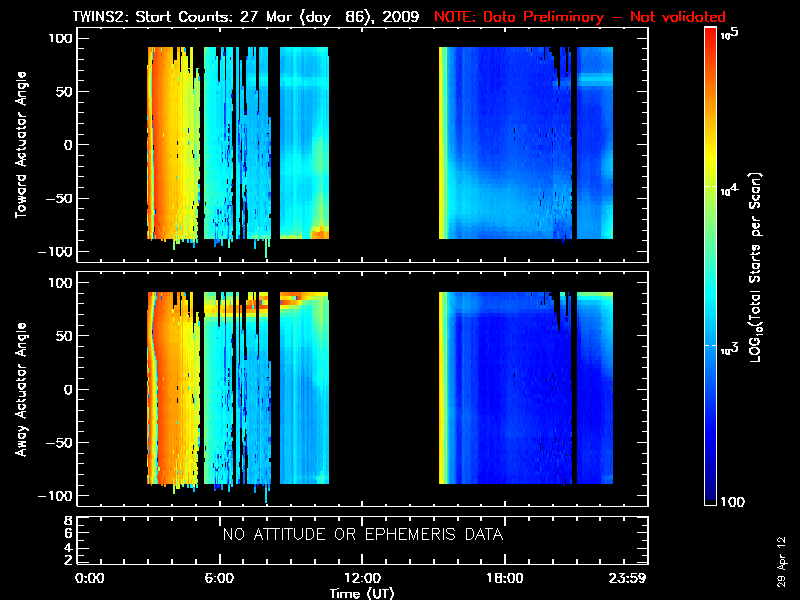Click the 100 label at the colorbar bottom
The width and height of the screenshot is (800, 600).
point(731,500)
